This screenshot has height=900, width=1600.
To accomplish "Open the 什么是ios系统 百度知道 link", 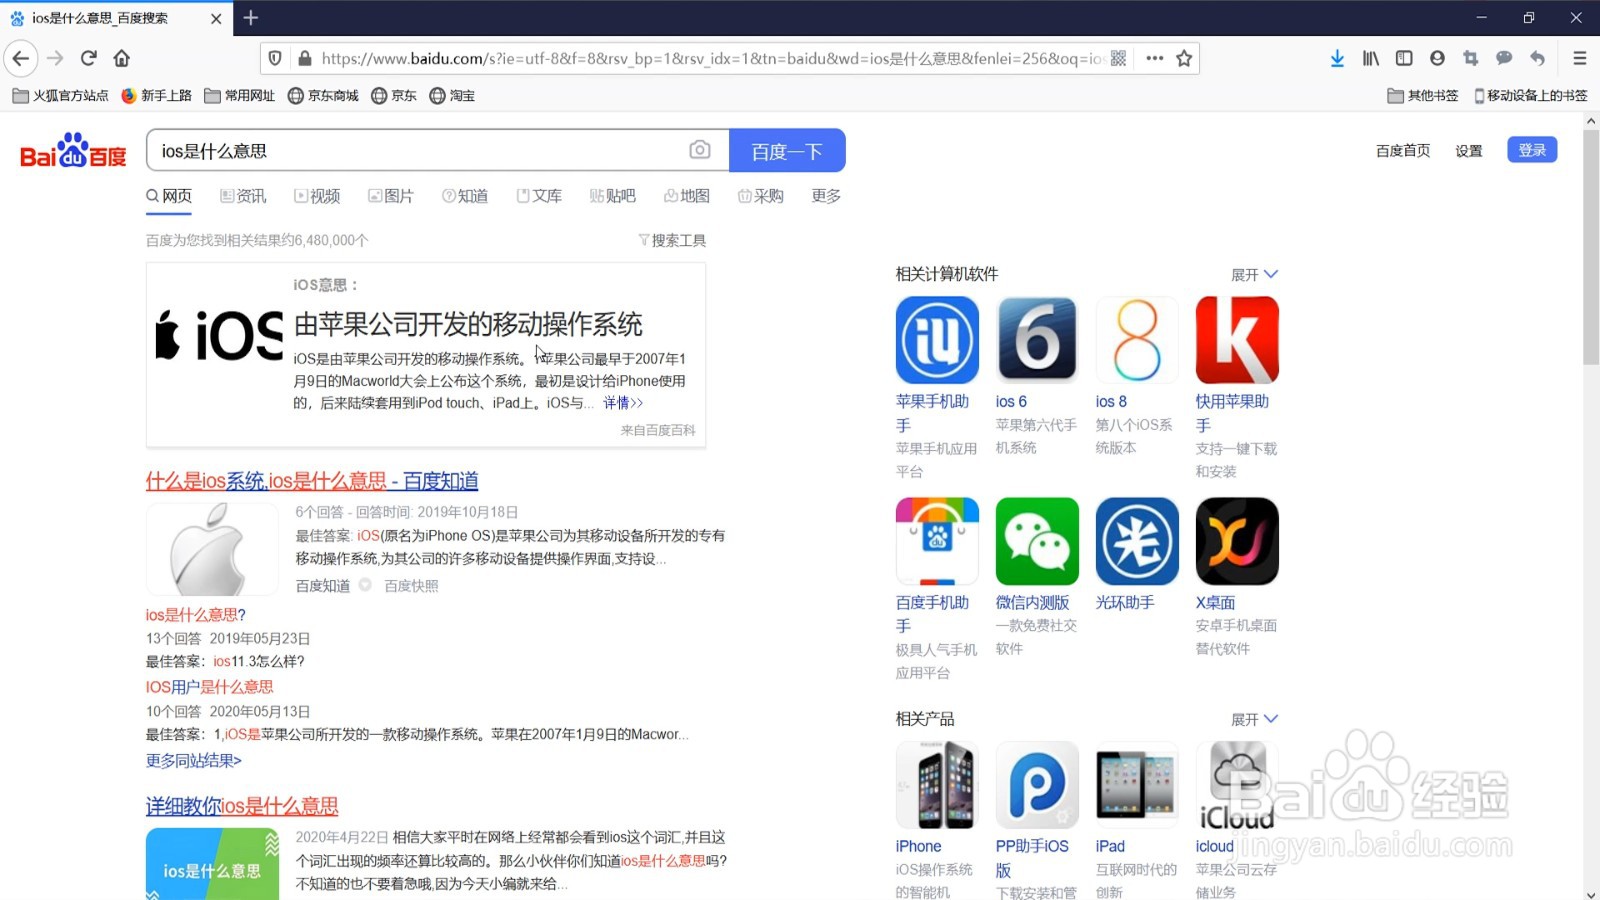I will tap(311, 481).
